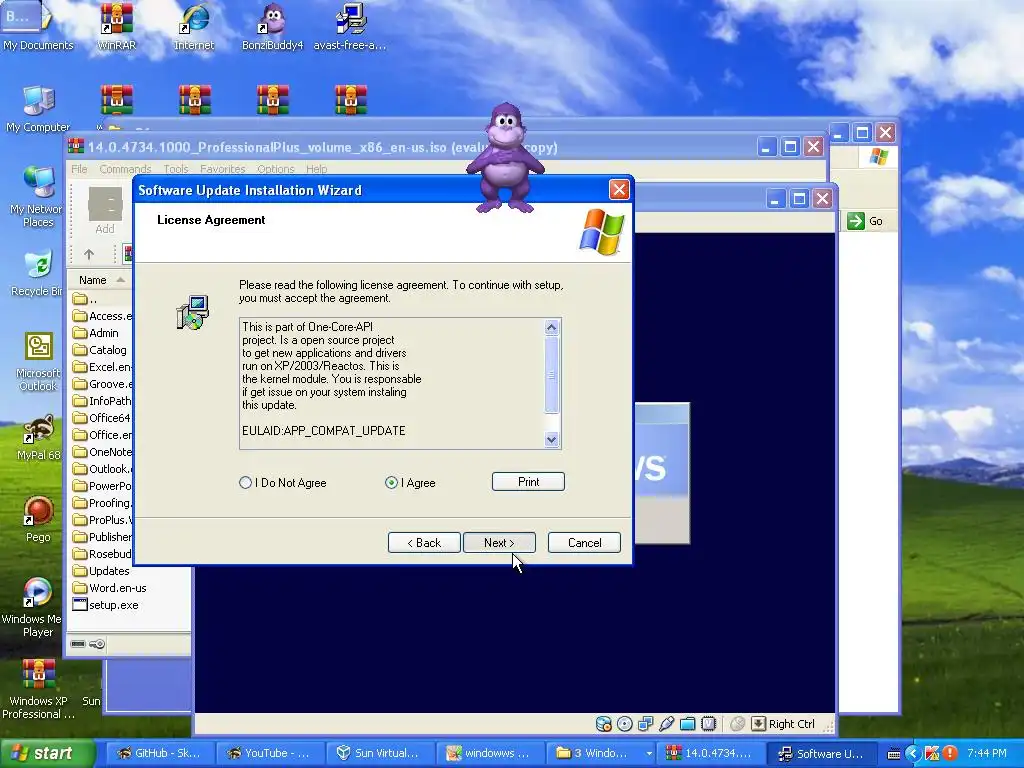Select the Catalog folder in WinRAR
Image resolution: width=1024 pixels, height=768 pixels.
tap(100, 350)
